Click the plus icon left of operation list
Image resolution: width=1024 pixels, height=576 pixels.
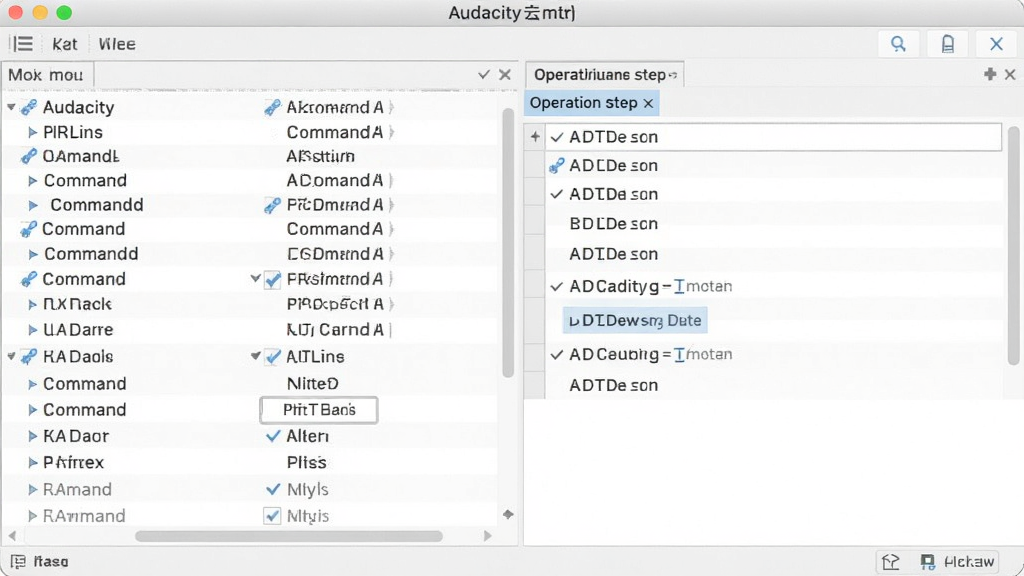coord(535,136)
